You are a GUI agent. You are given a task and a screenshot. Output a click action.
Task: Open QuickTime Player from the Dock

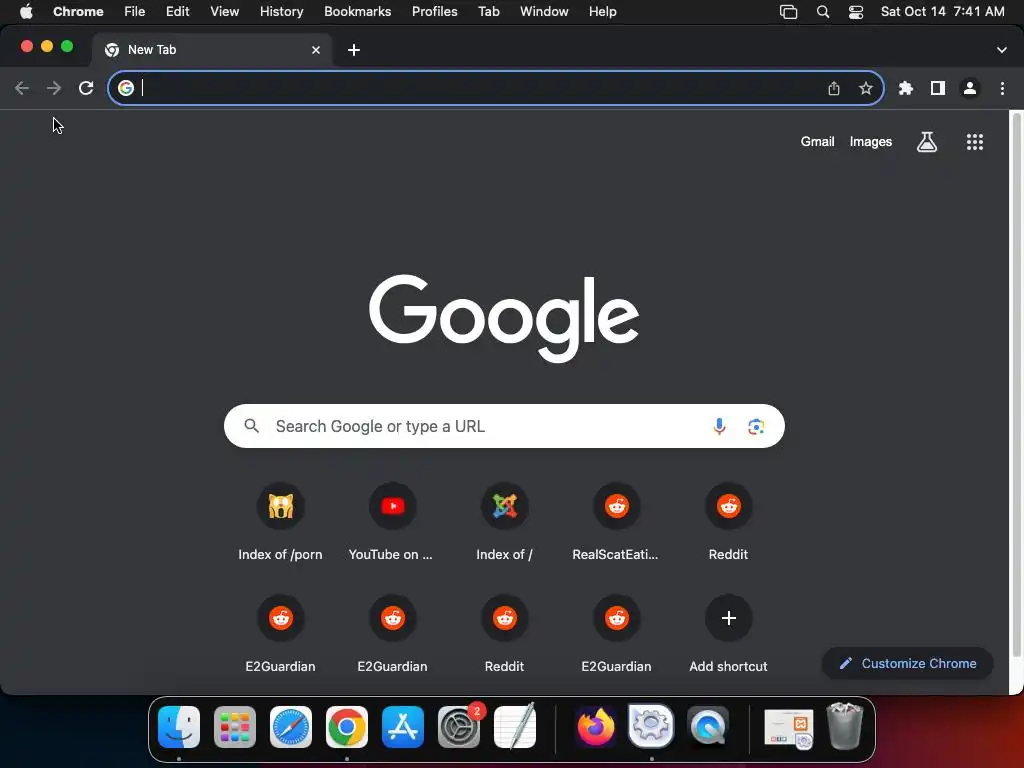[707, 726]
